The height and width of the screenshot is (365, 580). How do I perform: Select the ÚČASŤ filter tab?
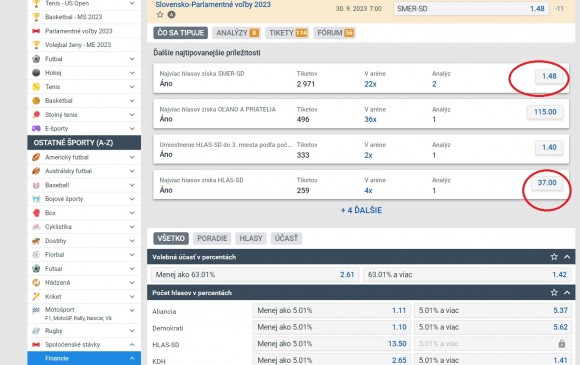click(286, 239)
